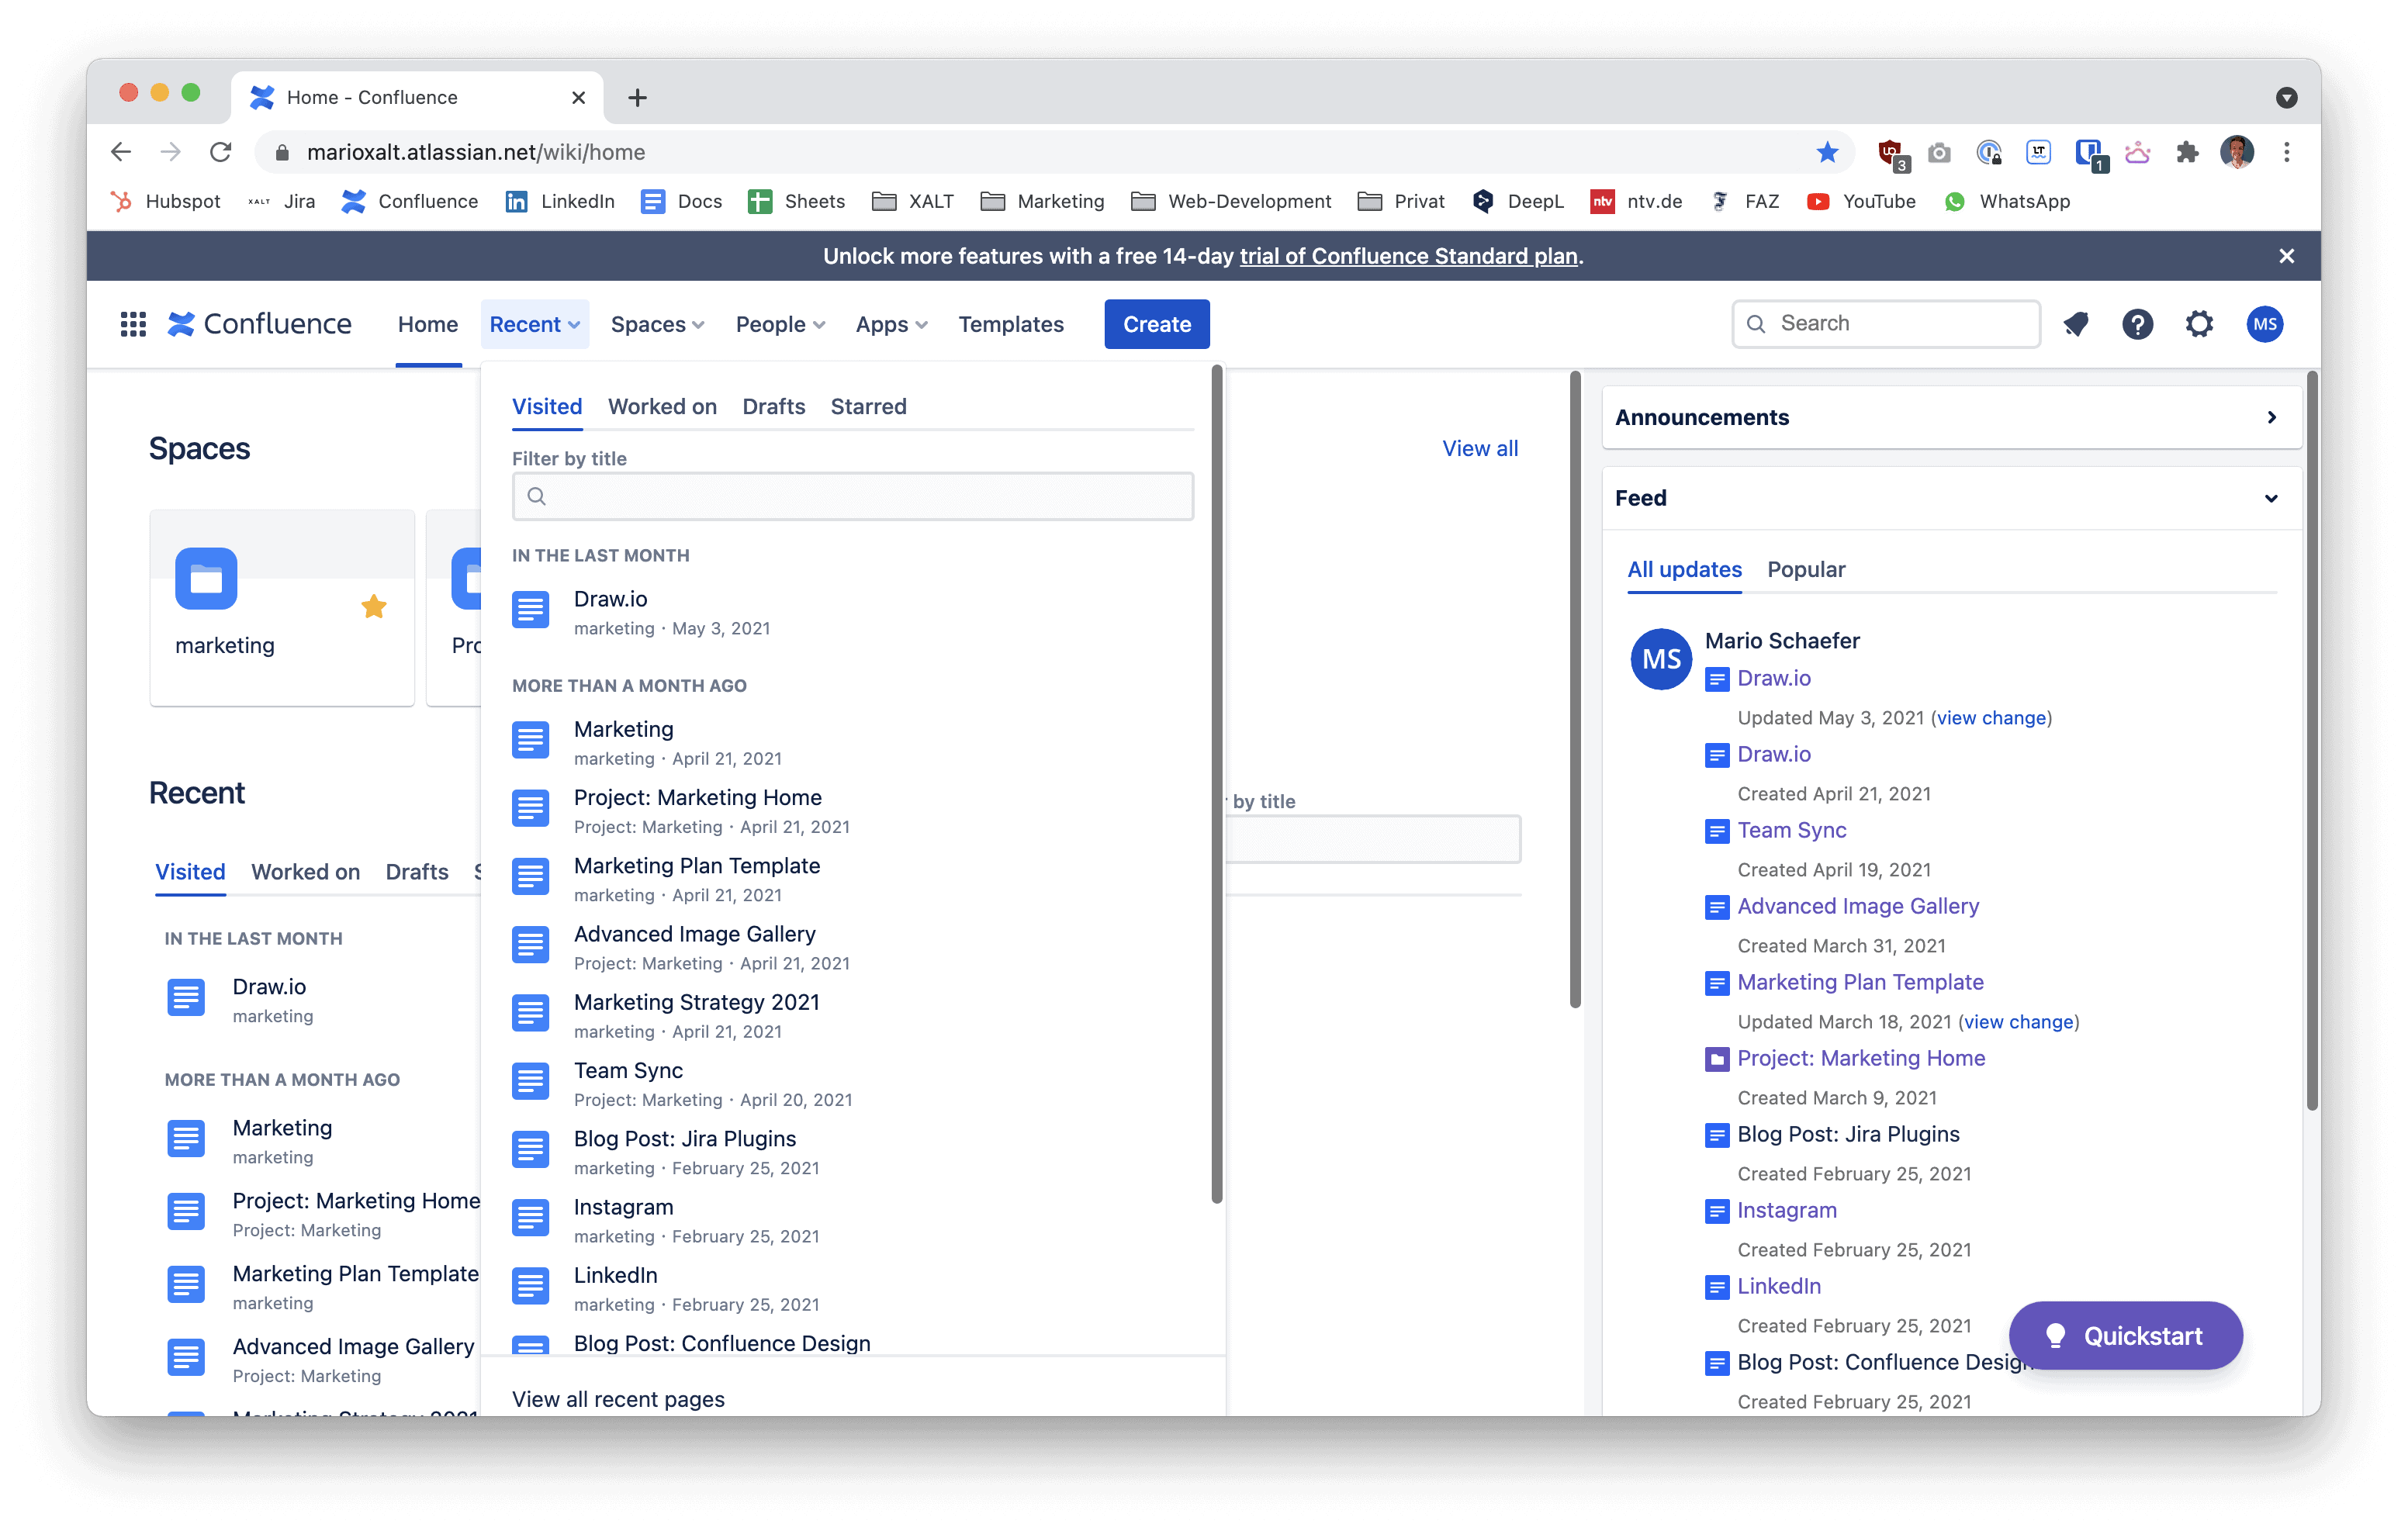The image size is (2408, 1531).
Task: Switch to Starred tab in dropdown
Action: click(868, 406)
